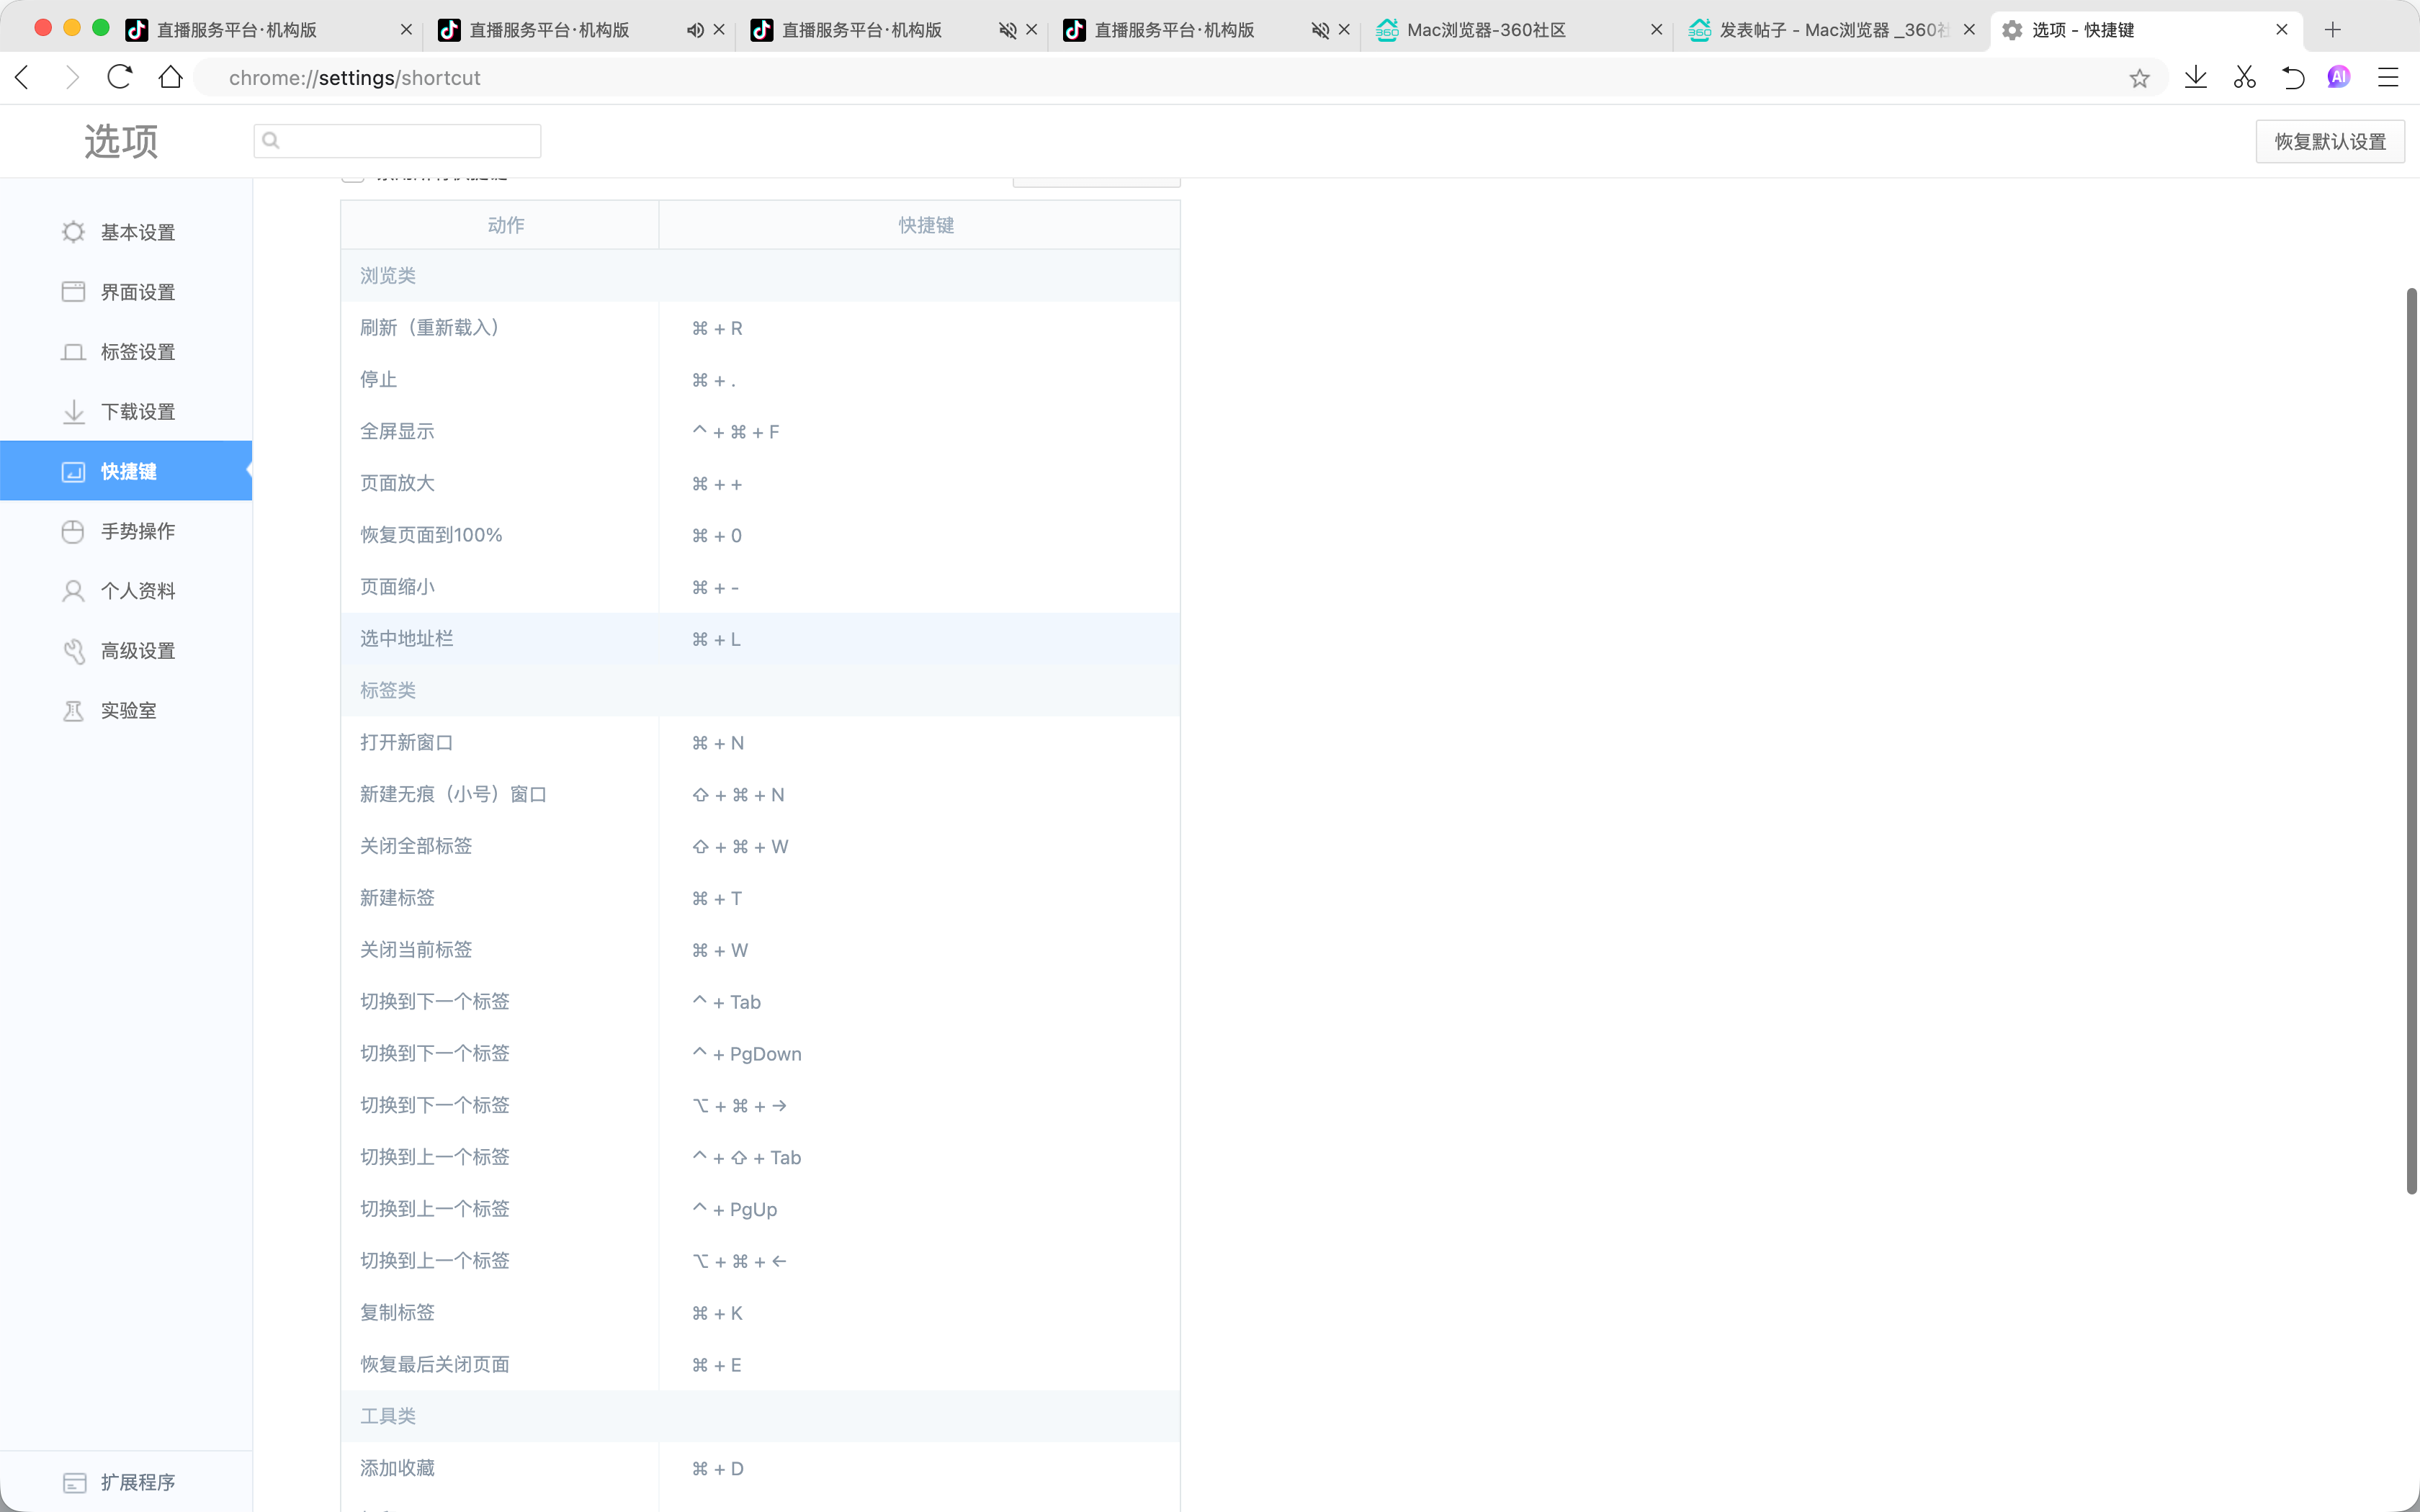Open the browser hamburger menu

click(x=2388, y=77)
